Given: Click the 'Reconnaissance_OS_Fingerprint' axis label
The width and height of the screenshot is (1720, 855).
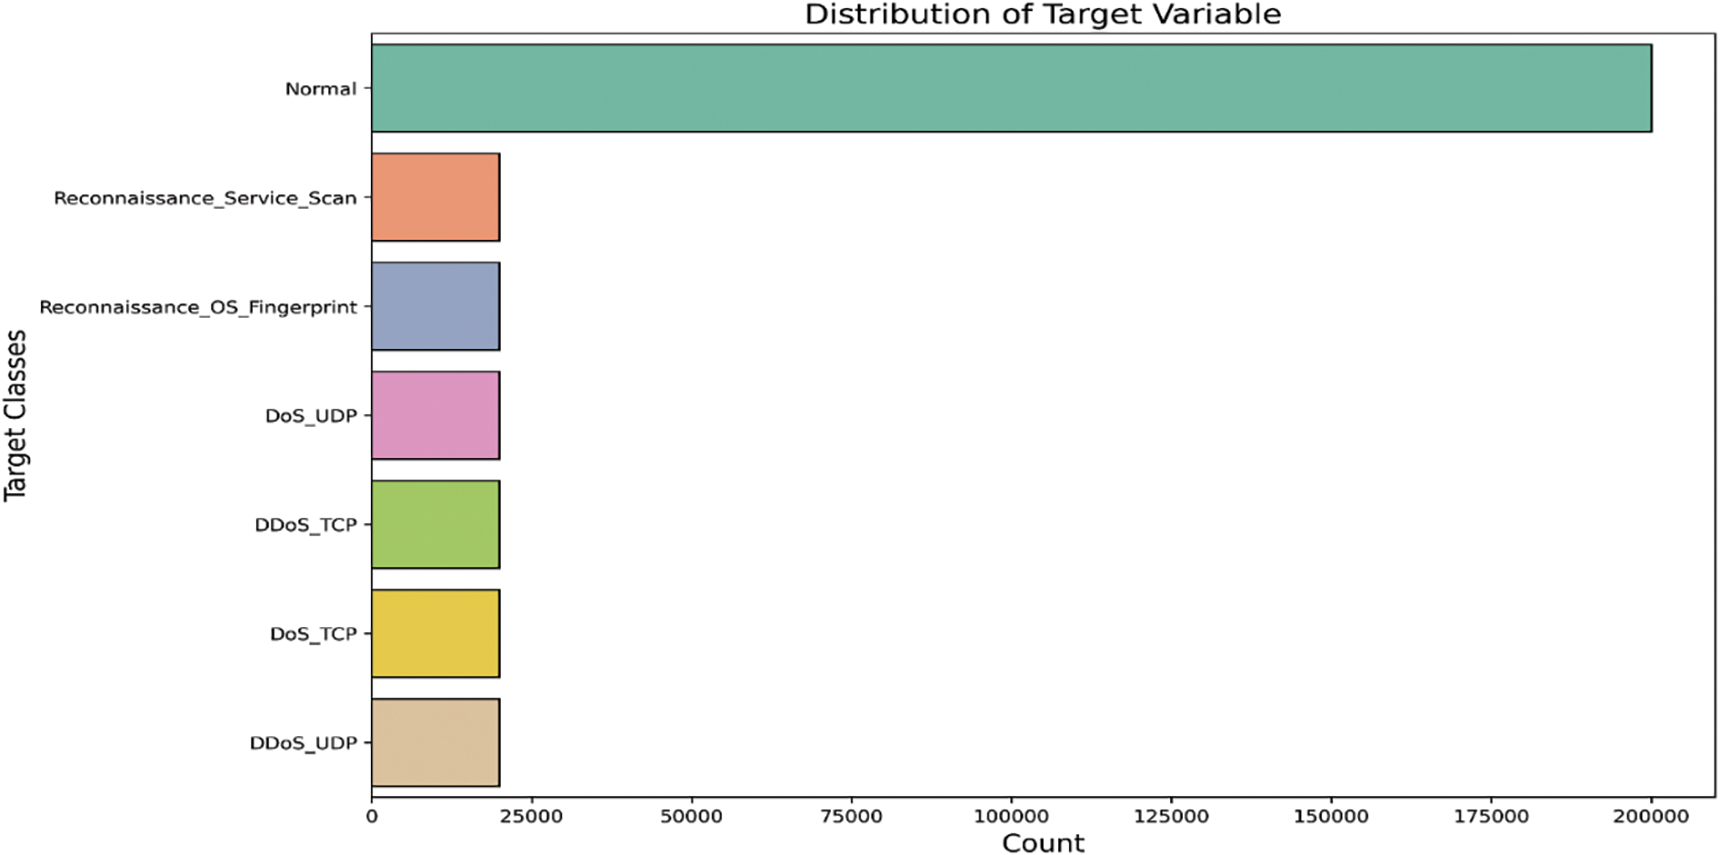Looking at the screenshot, I should coord(198,307).
